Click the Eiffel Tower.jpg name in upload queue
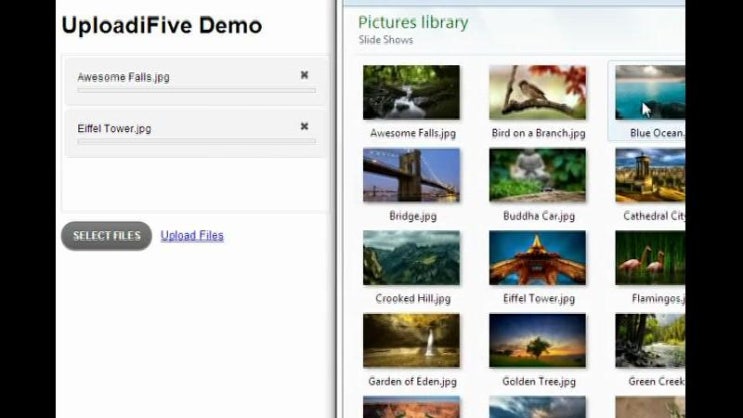The height and width of the screenshot is (418, 743). point(114,128)
